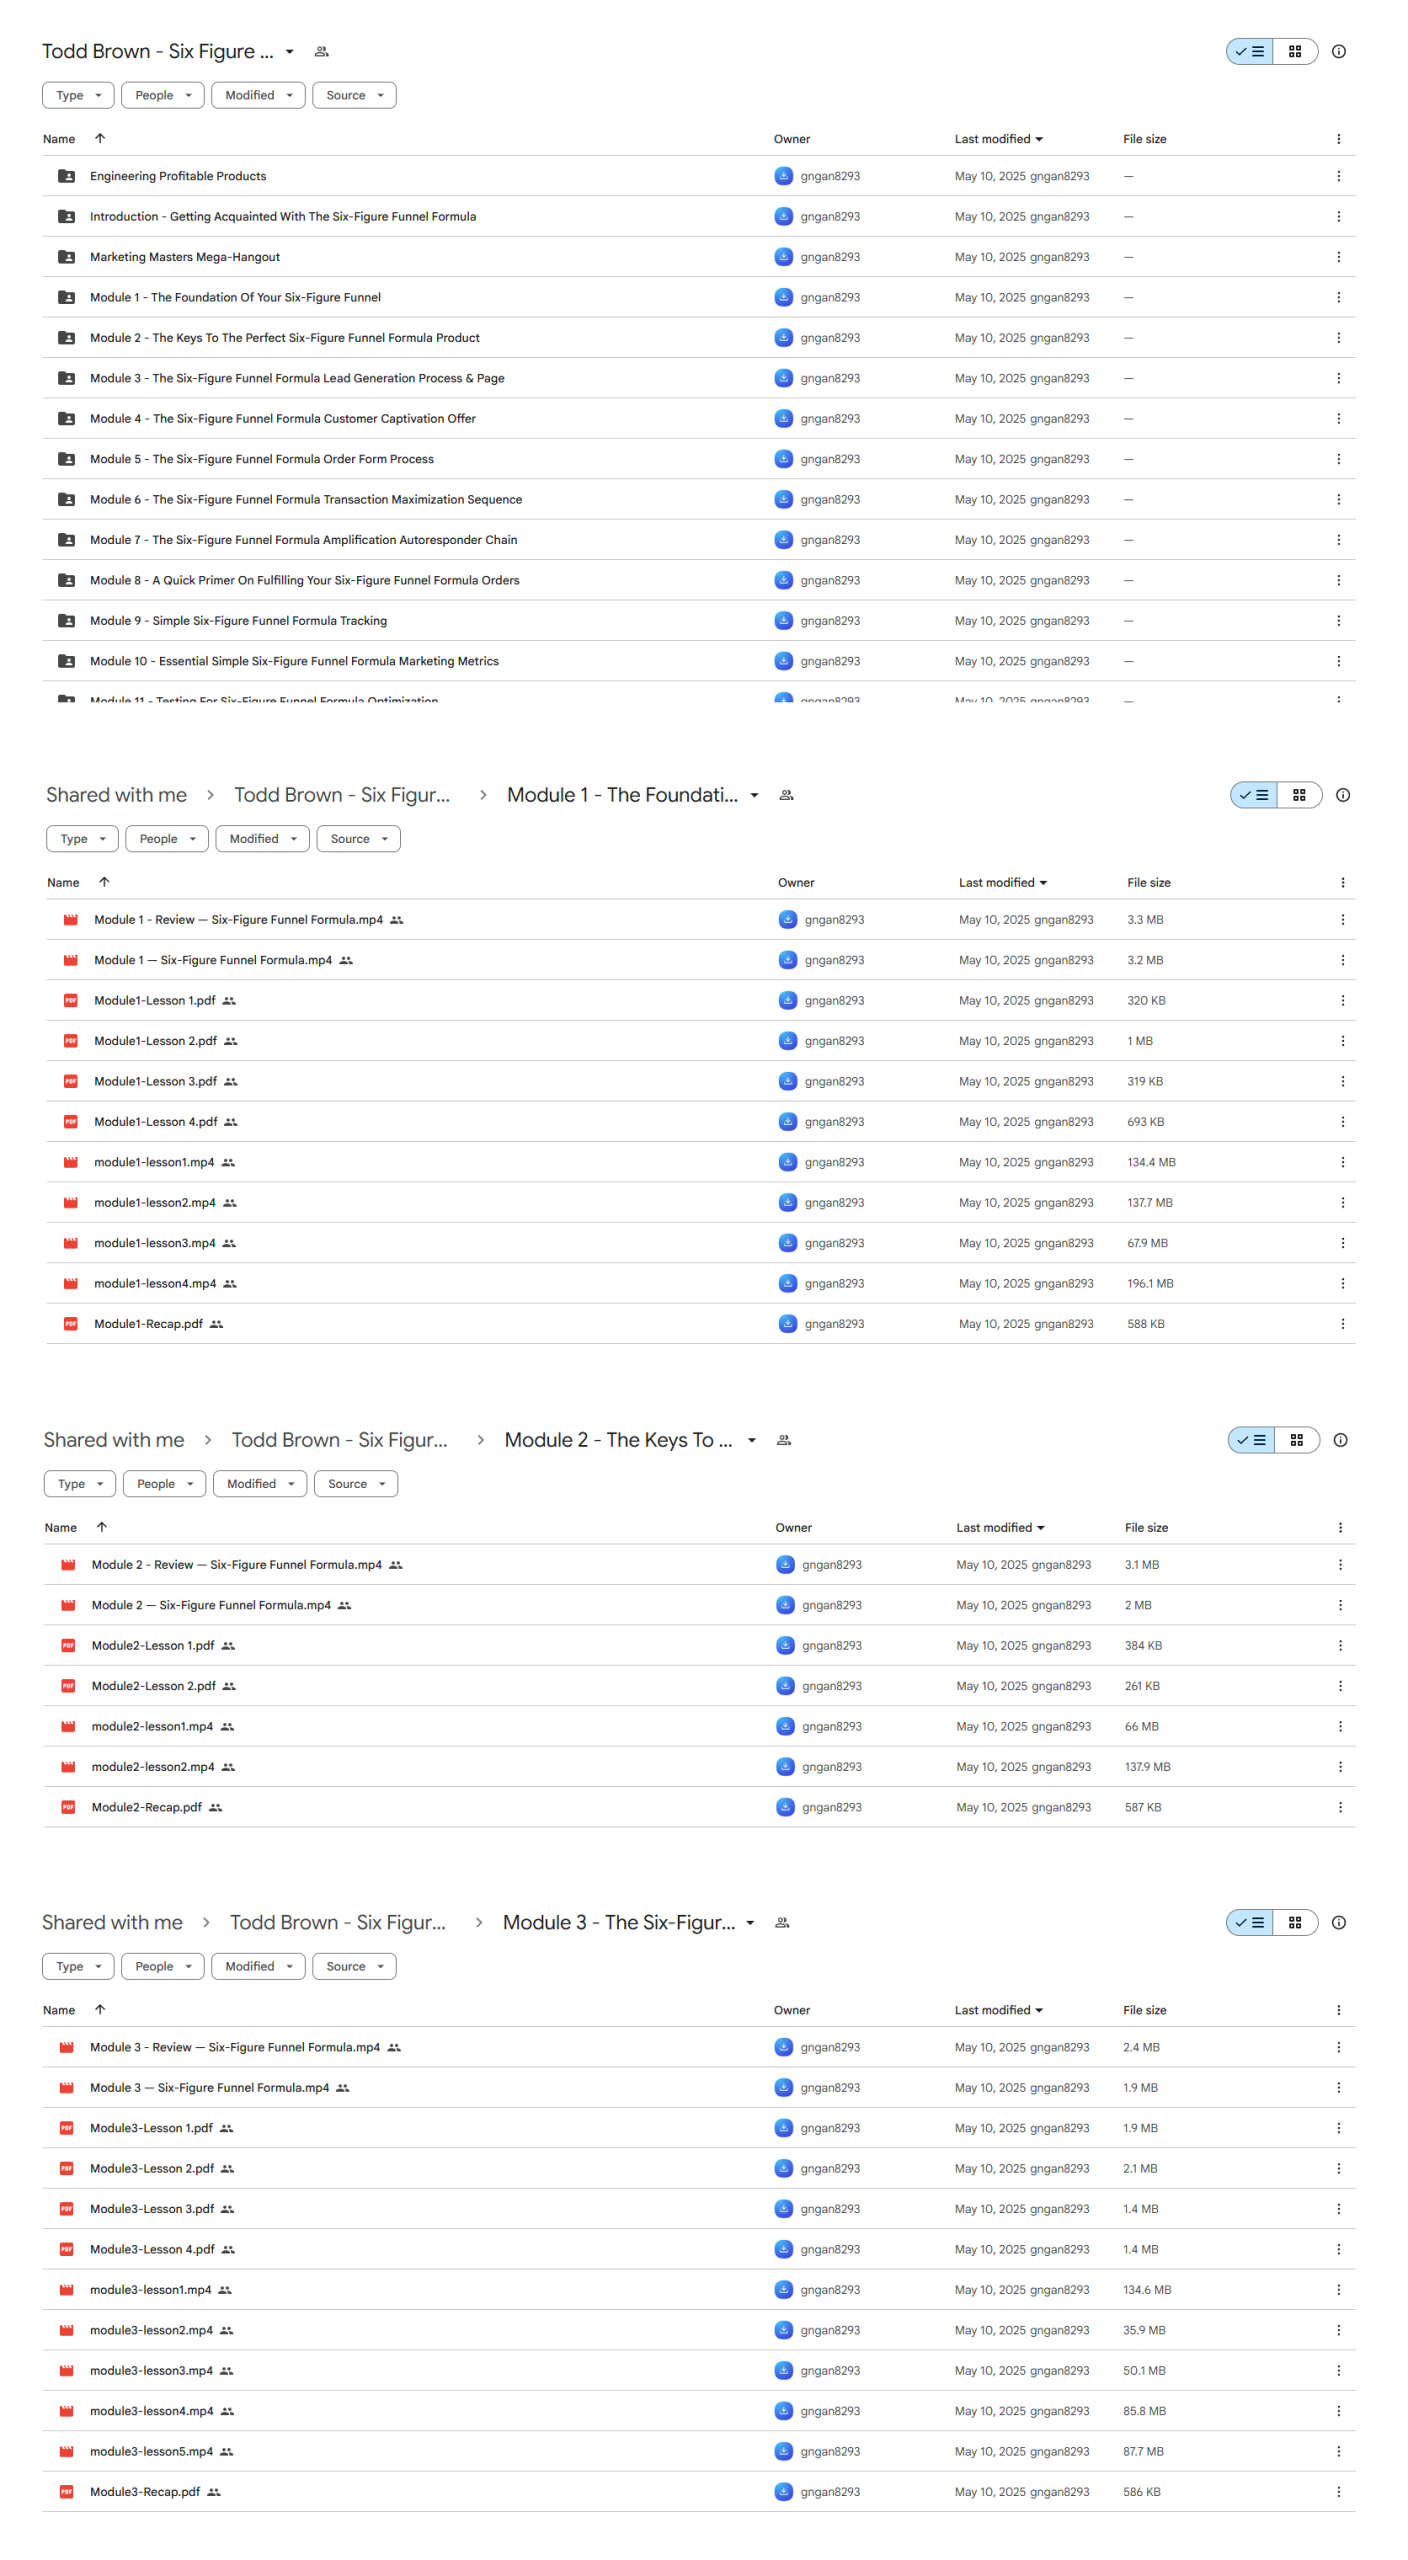Click shared-folder icon next to Module 3 title
This screenshot has width=1408, height=2560.
[x=782, y=1922]
